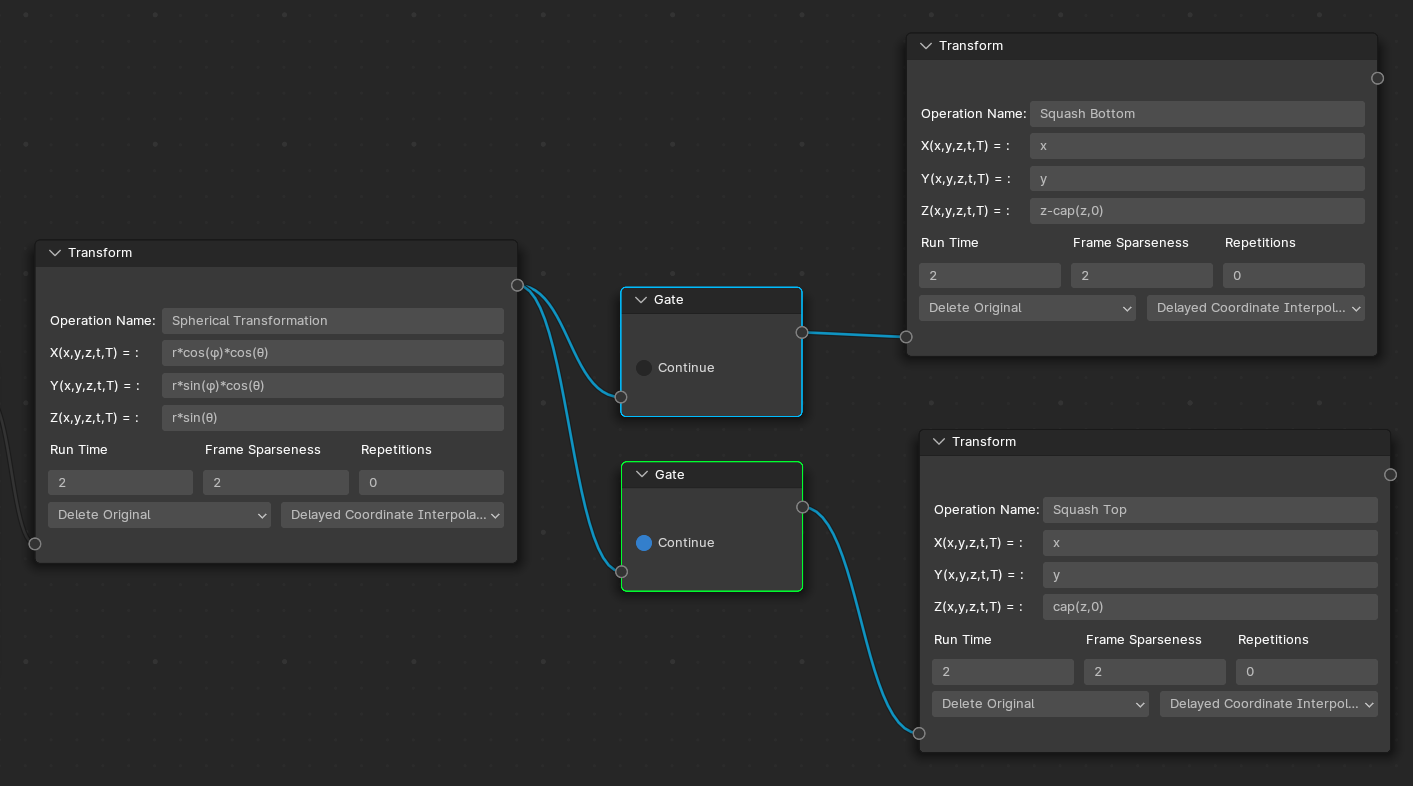Click Repetitions field in Squash Bottom node
The height and width of the screenshot is (786, 1413).
[1294, 276]
